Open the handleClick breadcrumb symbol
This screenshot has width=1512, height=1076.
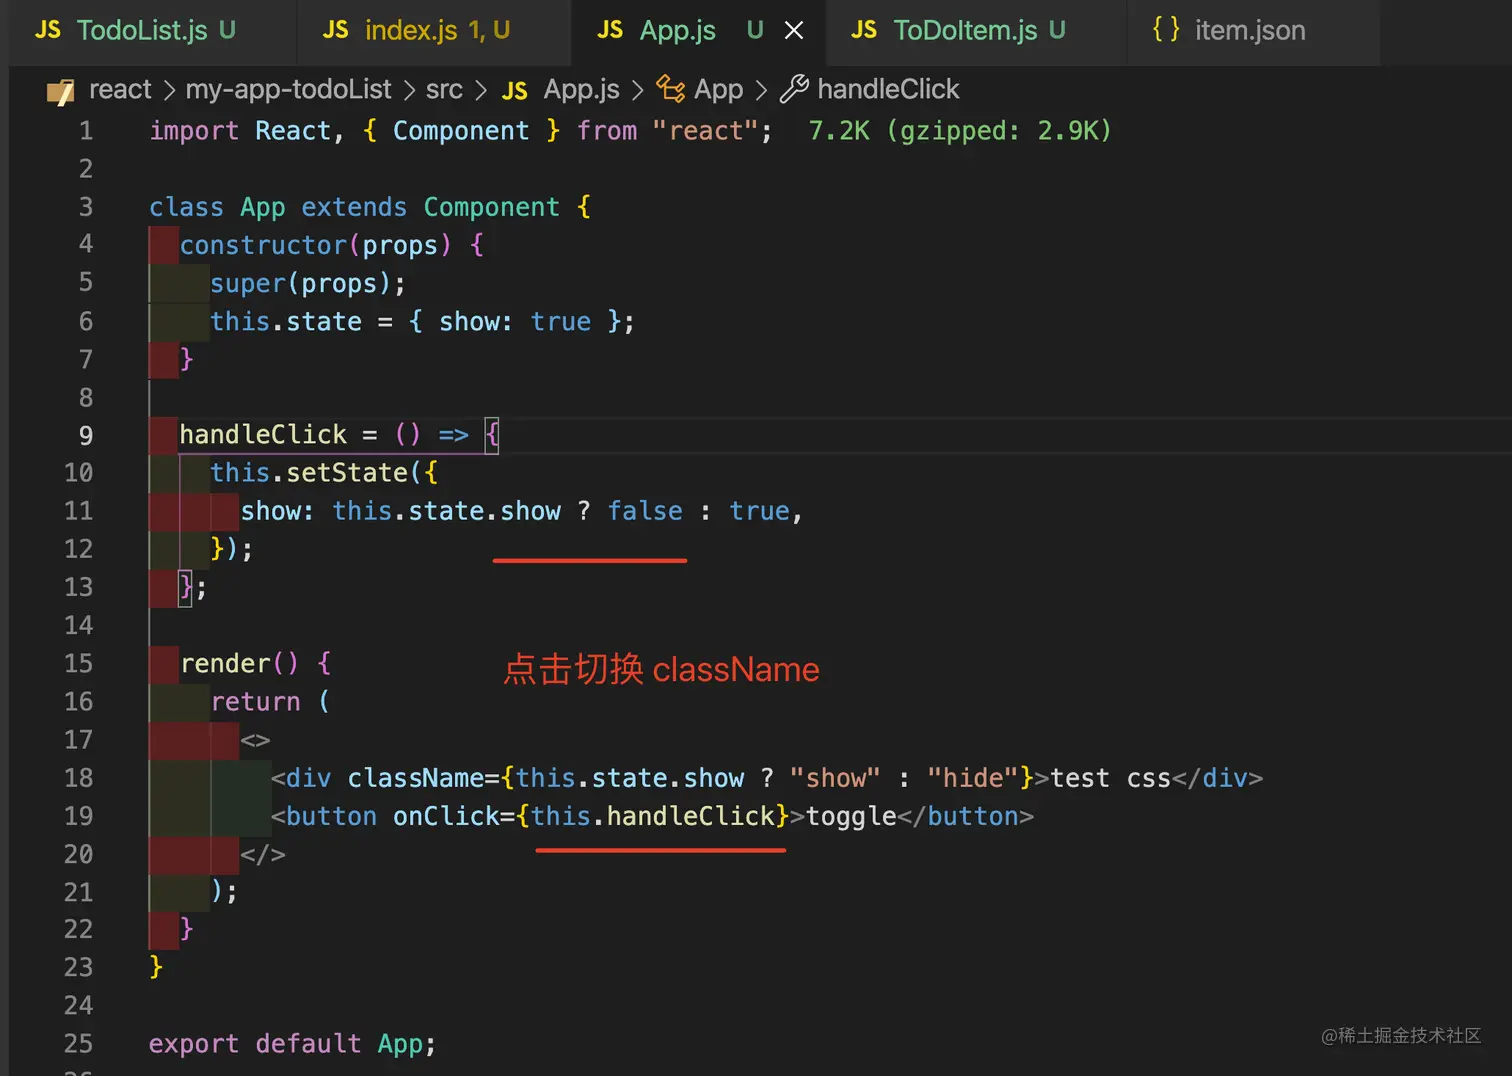point(888,89)
